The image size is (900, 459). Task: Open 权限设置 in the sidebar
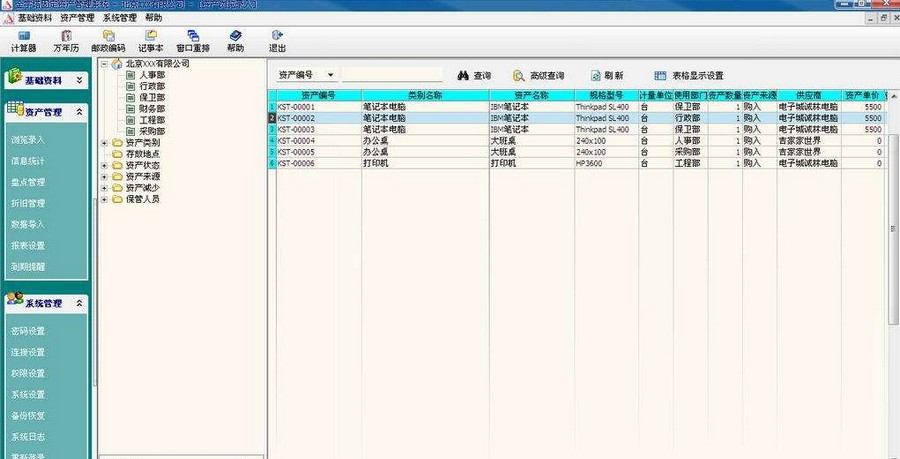point(28,374)
